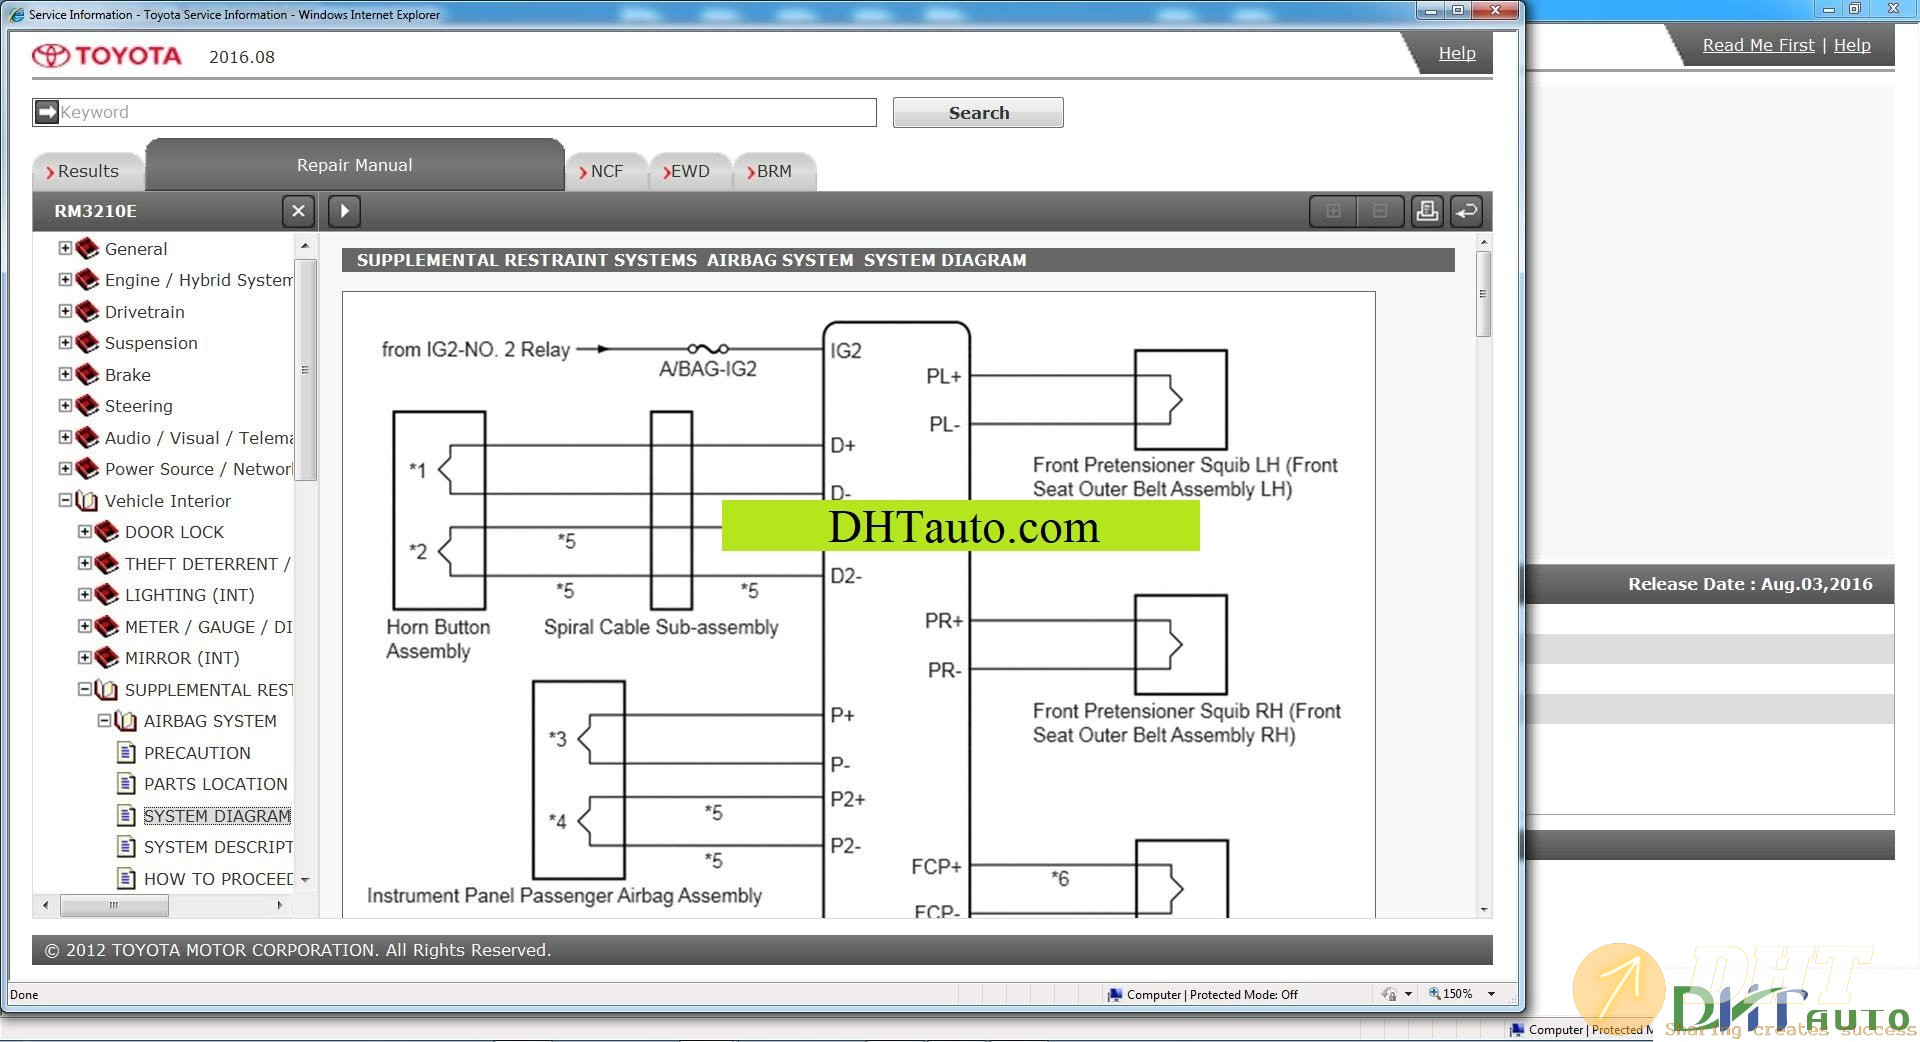Open the Read Me First link
Image resolution: width=1920 pixels, height=1042 pixels.
(1758, 45)
